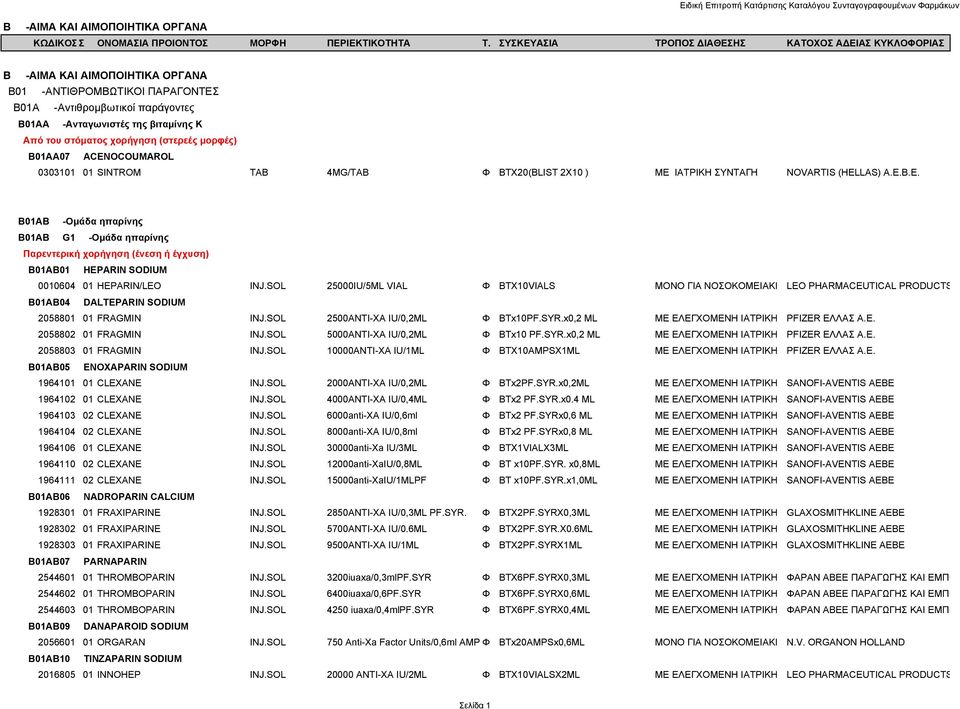960x709 pixels.
Task: Click the BTX10VIALS packaging value
Action: pos(527,286)
